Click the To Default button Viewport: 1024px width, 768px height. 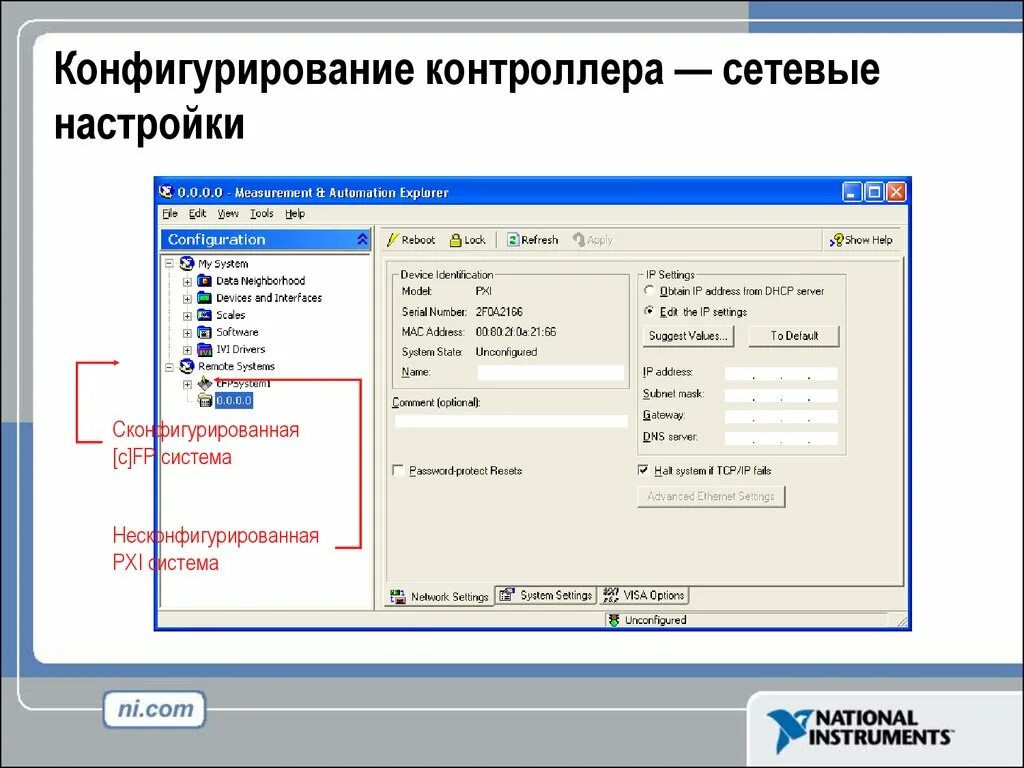click(794, 336)
